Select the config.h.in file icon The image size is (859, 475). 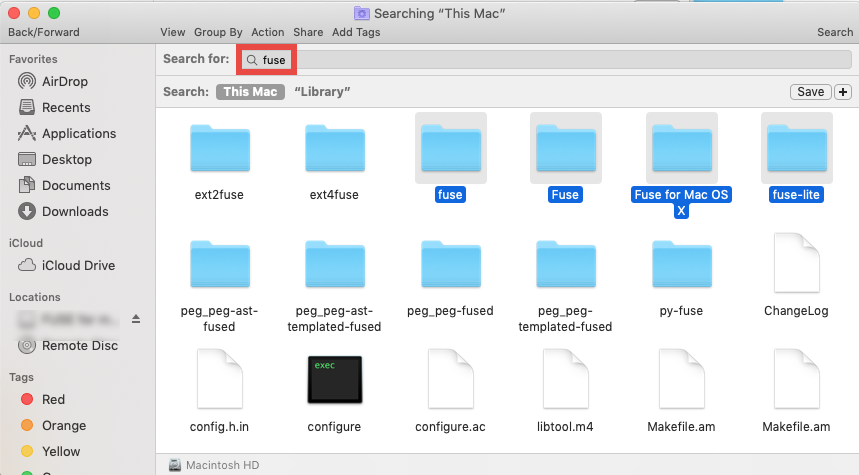[220, 379]
